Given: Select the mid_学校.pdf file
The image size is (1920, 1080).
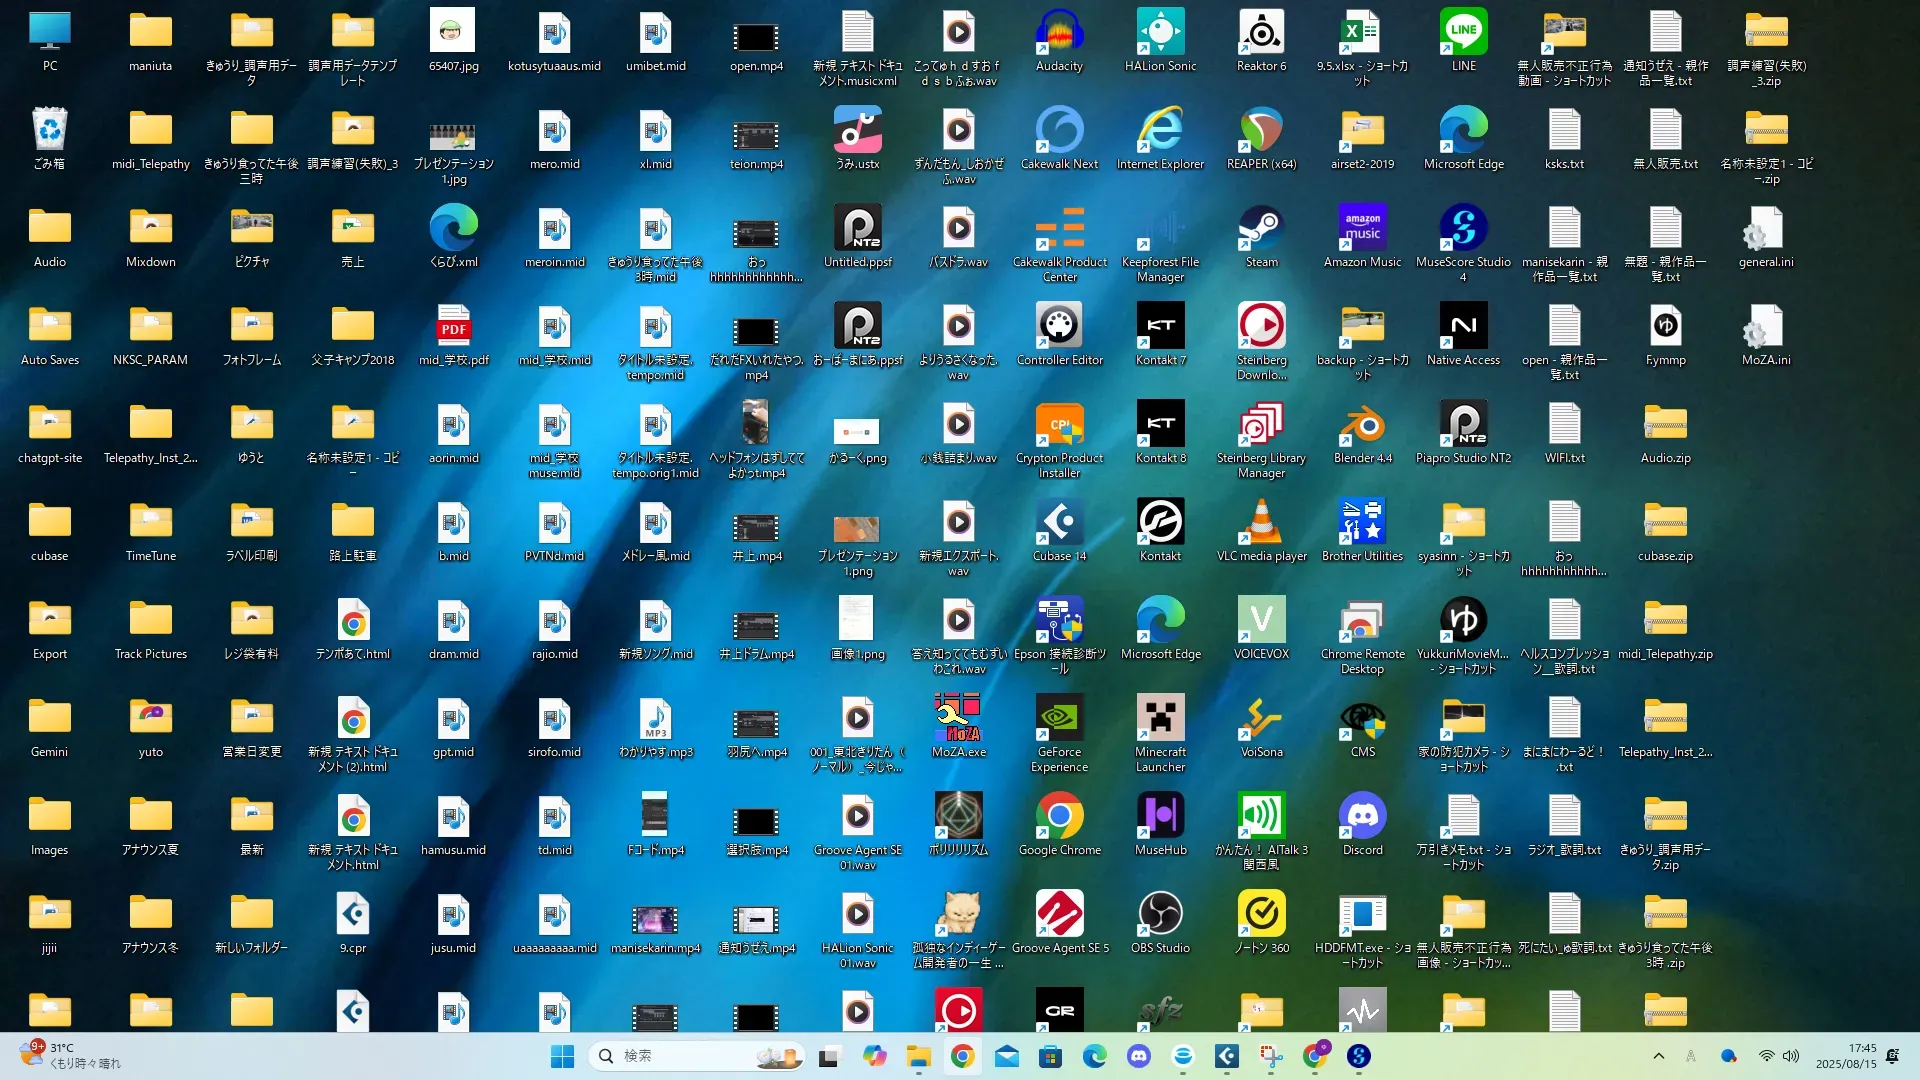Looking at the screenshot, I should coord(453,328).
